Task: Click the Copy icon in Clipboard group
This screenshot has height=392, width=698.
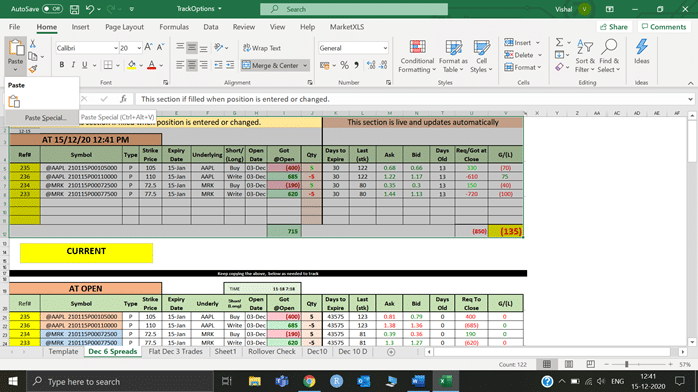Action: coord(32,57)
